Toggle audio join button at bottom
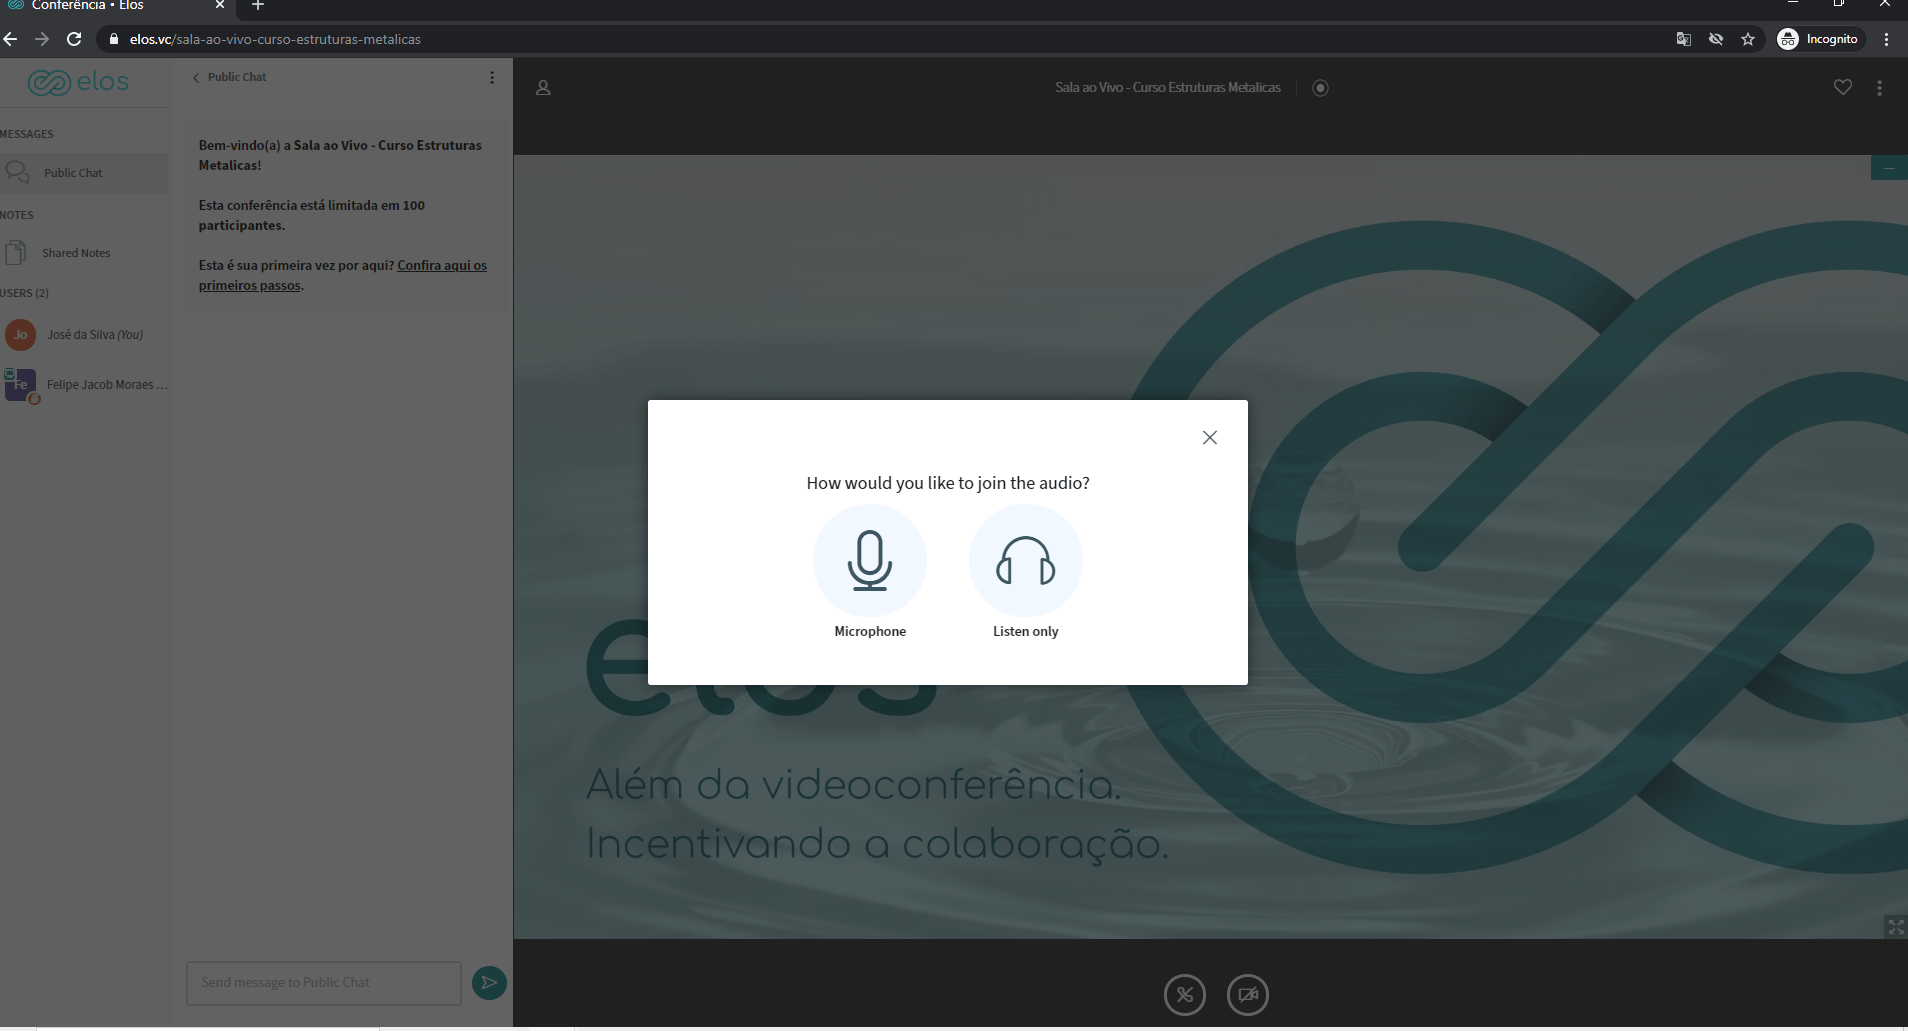 (1185, 994)
